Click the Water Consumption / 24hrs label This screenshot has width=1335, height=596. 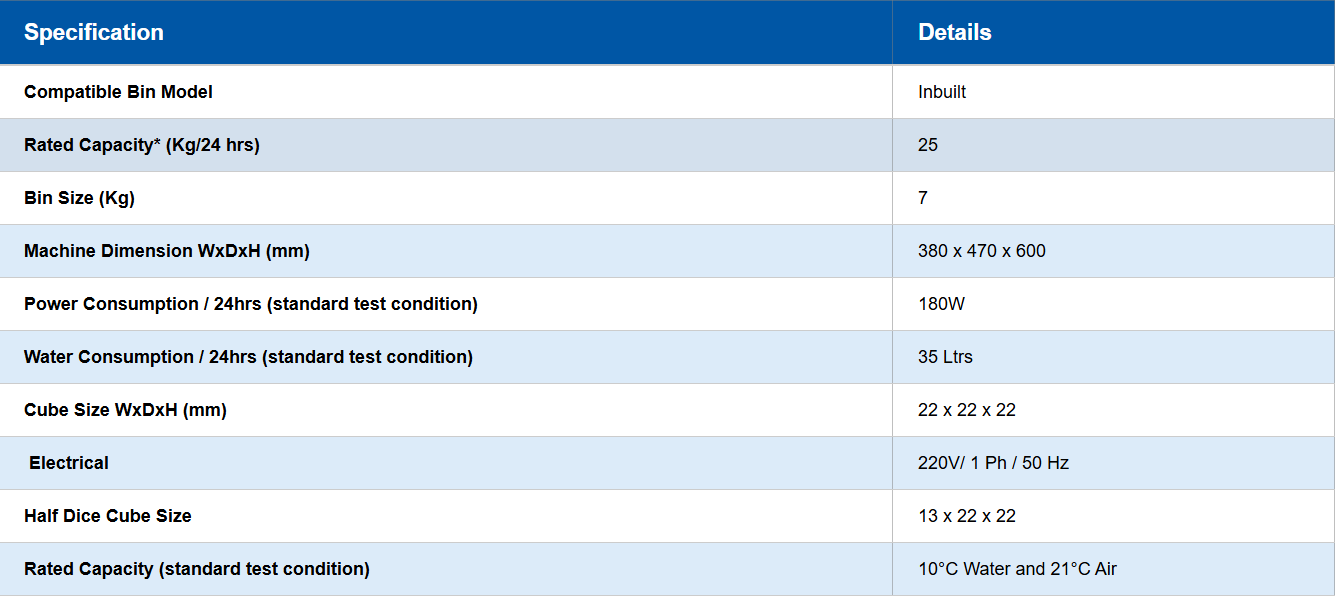(248, 357)
